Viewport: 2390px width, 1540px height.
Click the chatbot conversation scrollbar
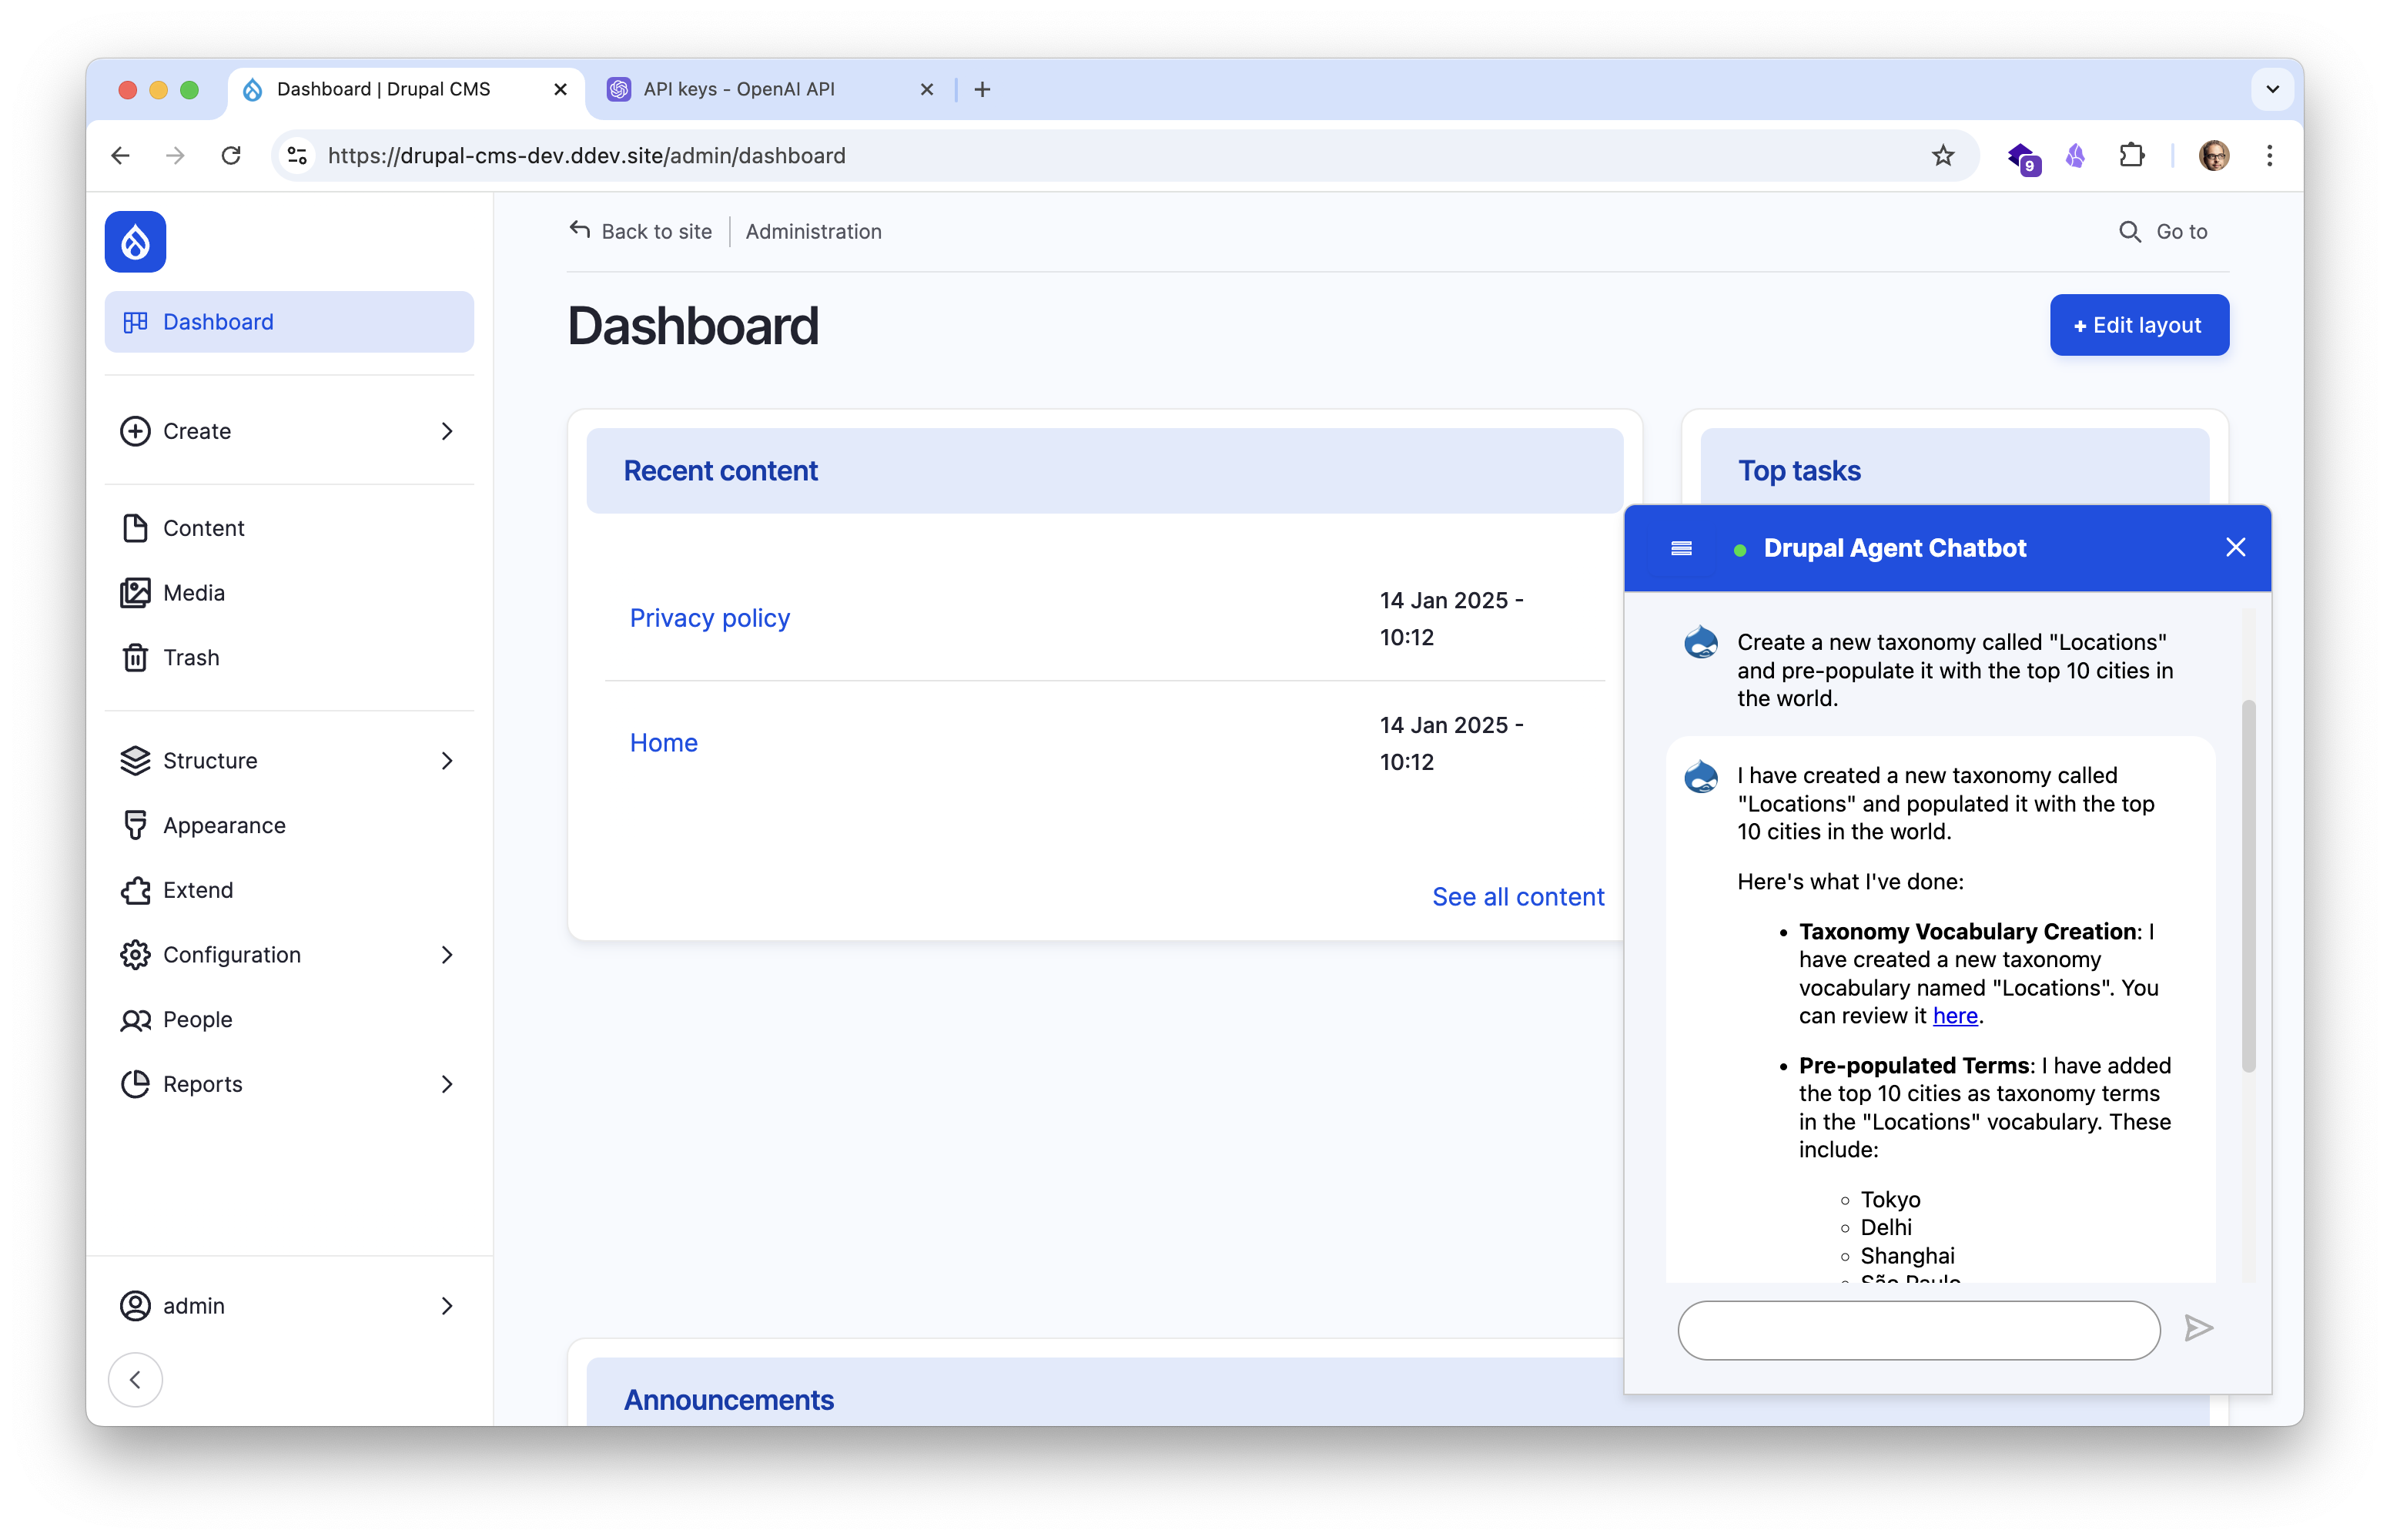pos(2248,887)
